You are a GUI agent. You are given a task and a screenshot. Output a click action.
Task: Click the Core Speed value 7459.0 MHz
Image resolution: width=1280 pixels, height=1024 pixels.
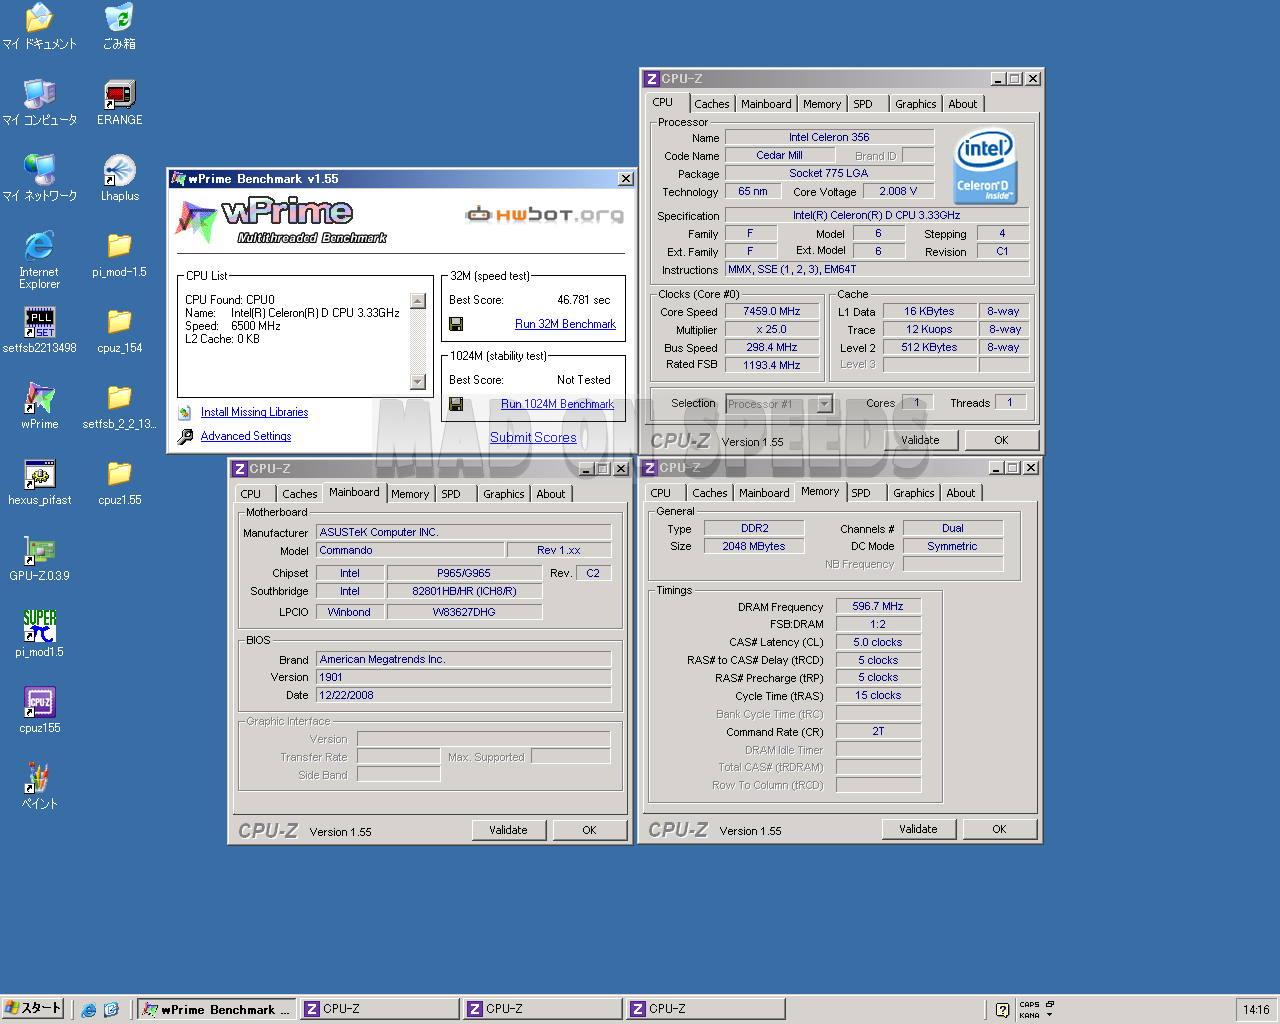(772, 312)
